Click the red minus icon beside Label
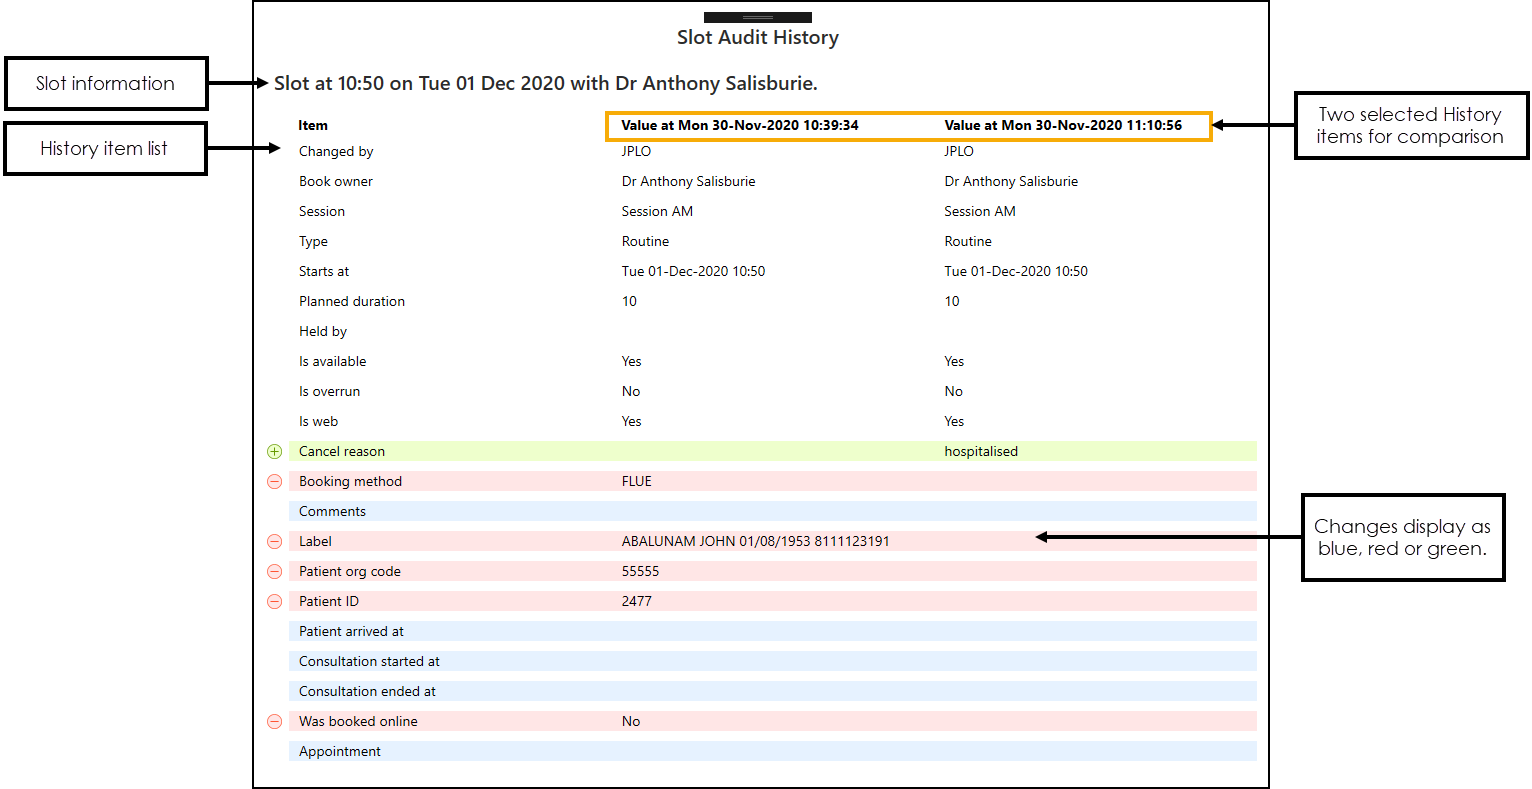The image size is (1532, 789). point(274,541)
